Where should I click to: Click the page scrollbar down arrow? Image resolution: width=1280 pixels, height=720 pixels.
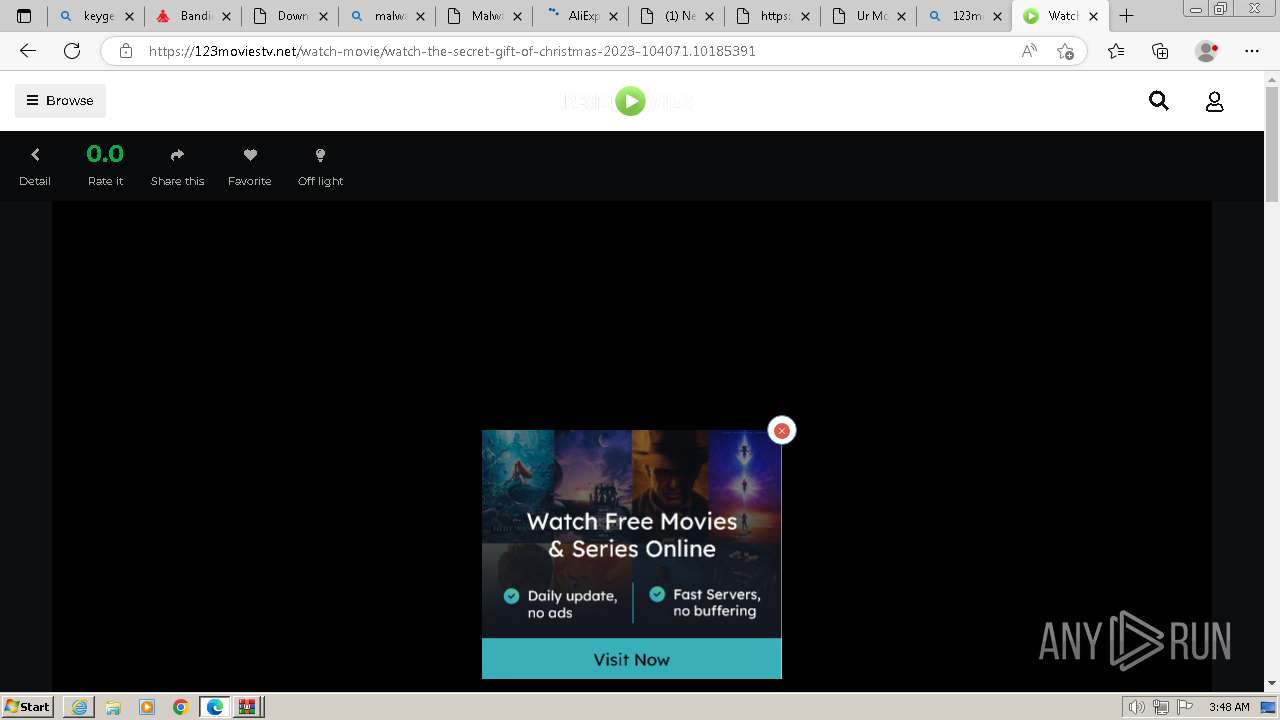[x=1272, y=684]
